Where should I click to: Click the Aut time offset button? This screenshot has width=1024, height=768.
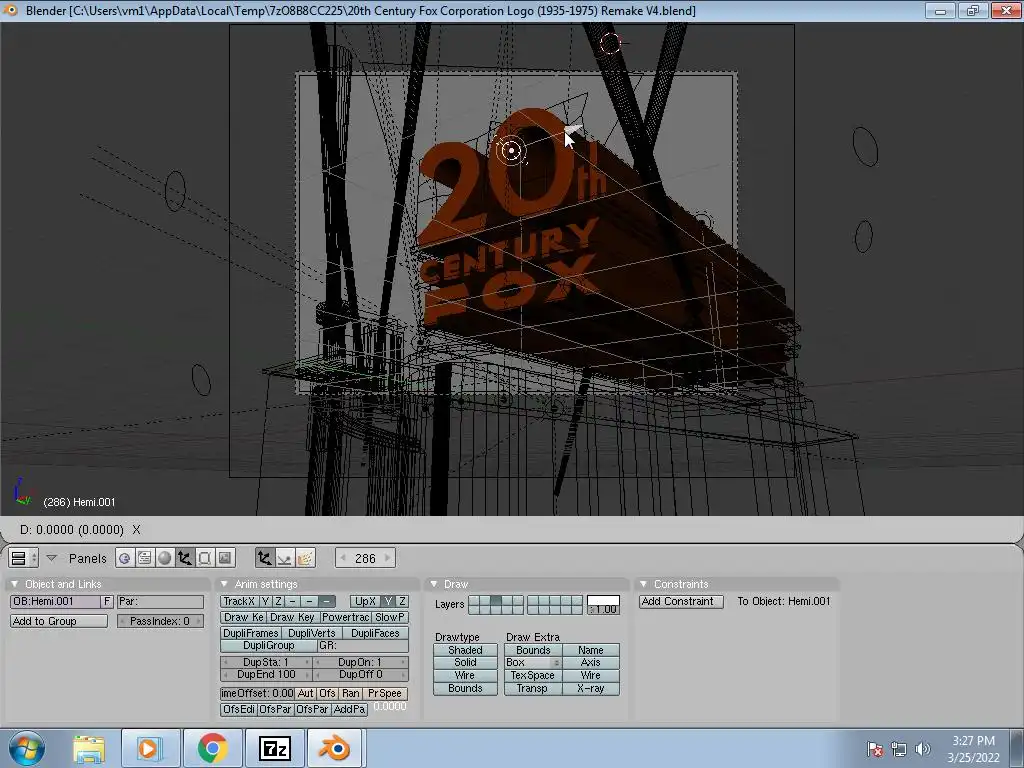[x=306, y=694]
